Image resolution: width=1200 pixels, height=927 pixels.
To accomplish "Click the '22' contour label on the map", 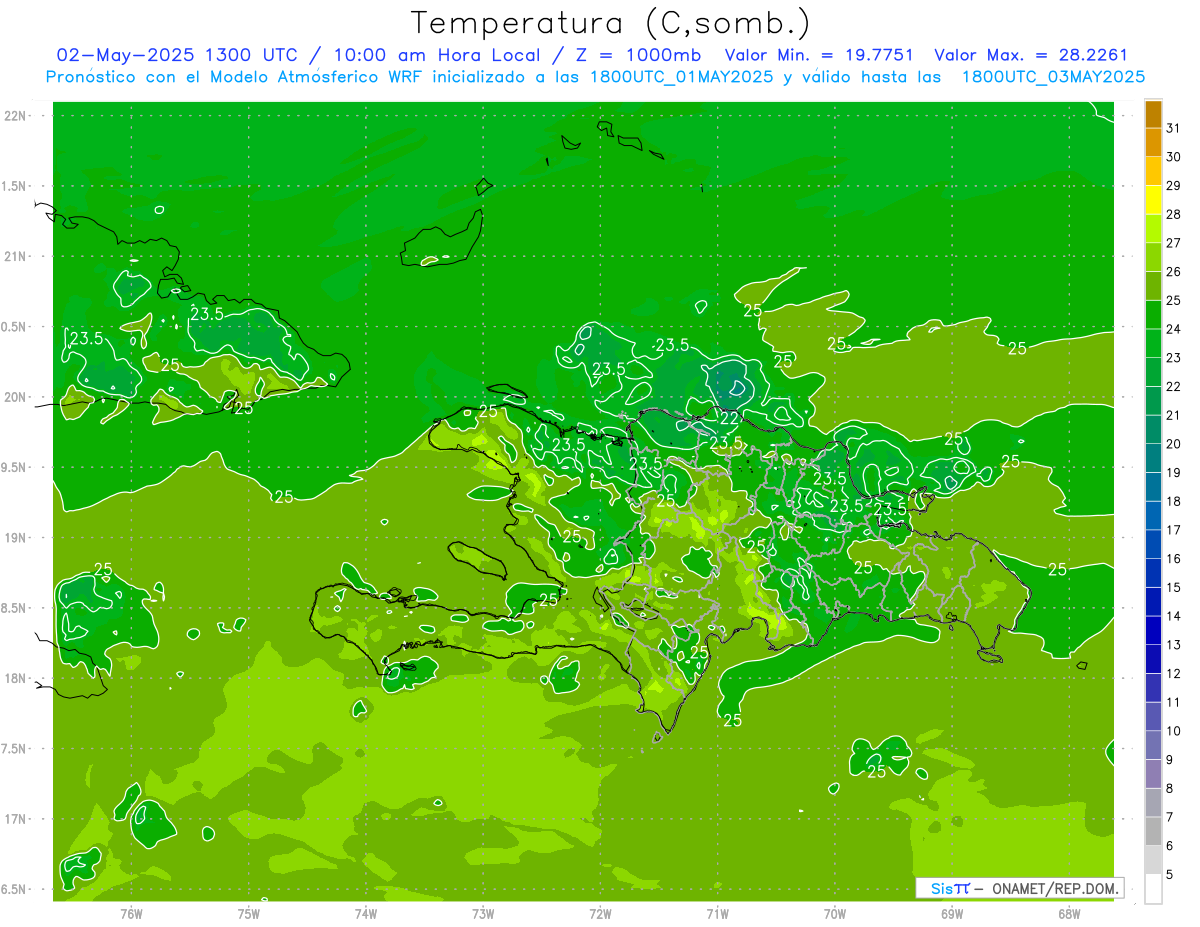I will [730, 418].
